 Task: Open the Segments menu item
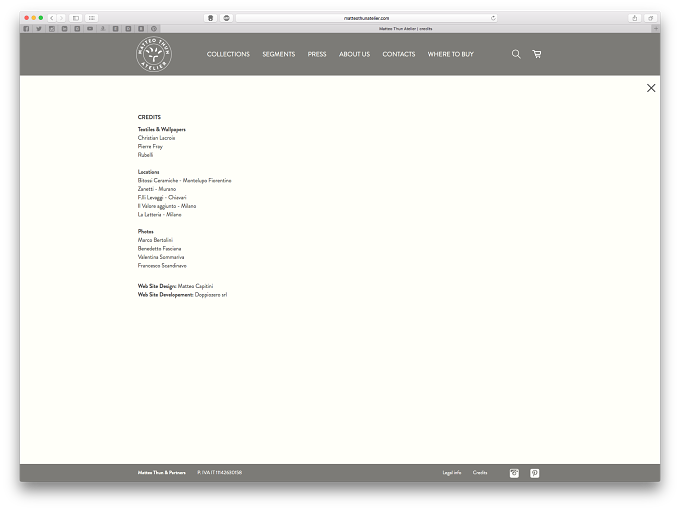[278, 54]
